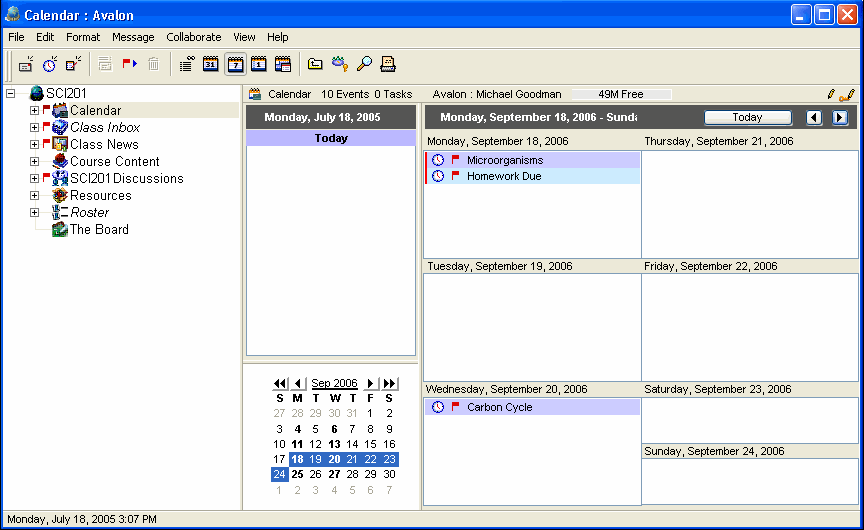Select September 27 in the mini calendar
The height and width of the screenshot is (530, 864).
[334, 474]
